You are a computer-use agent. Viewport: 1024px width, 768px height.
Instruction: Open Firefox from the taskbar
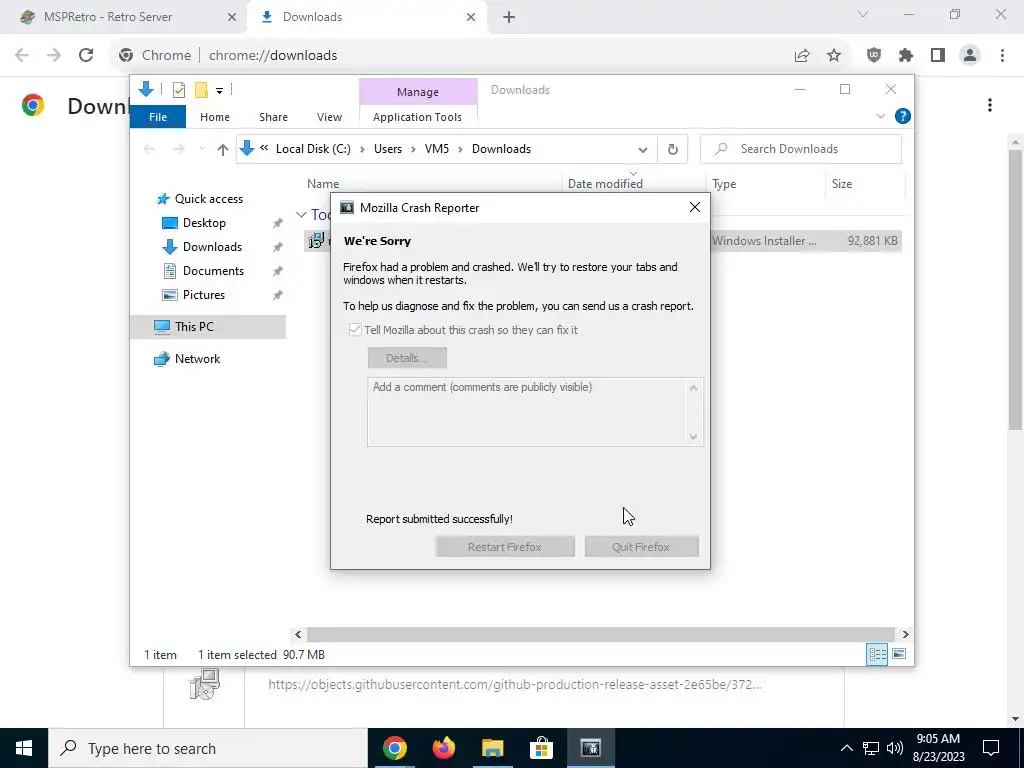[x=444, y=748]
